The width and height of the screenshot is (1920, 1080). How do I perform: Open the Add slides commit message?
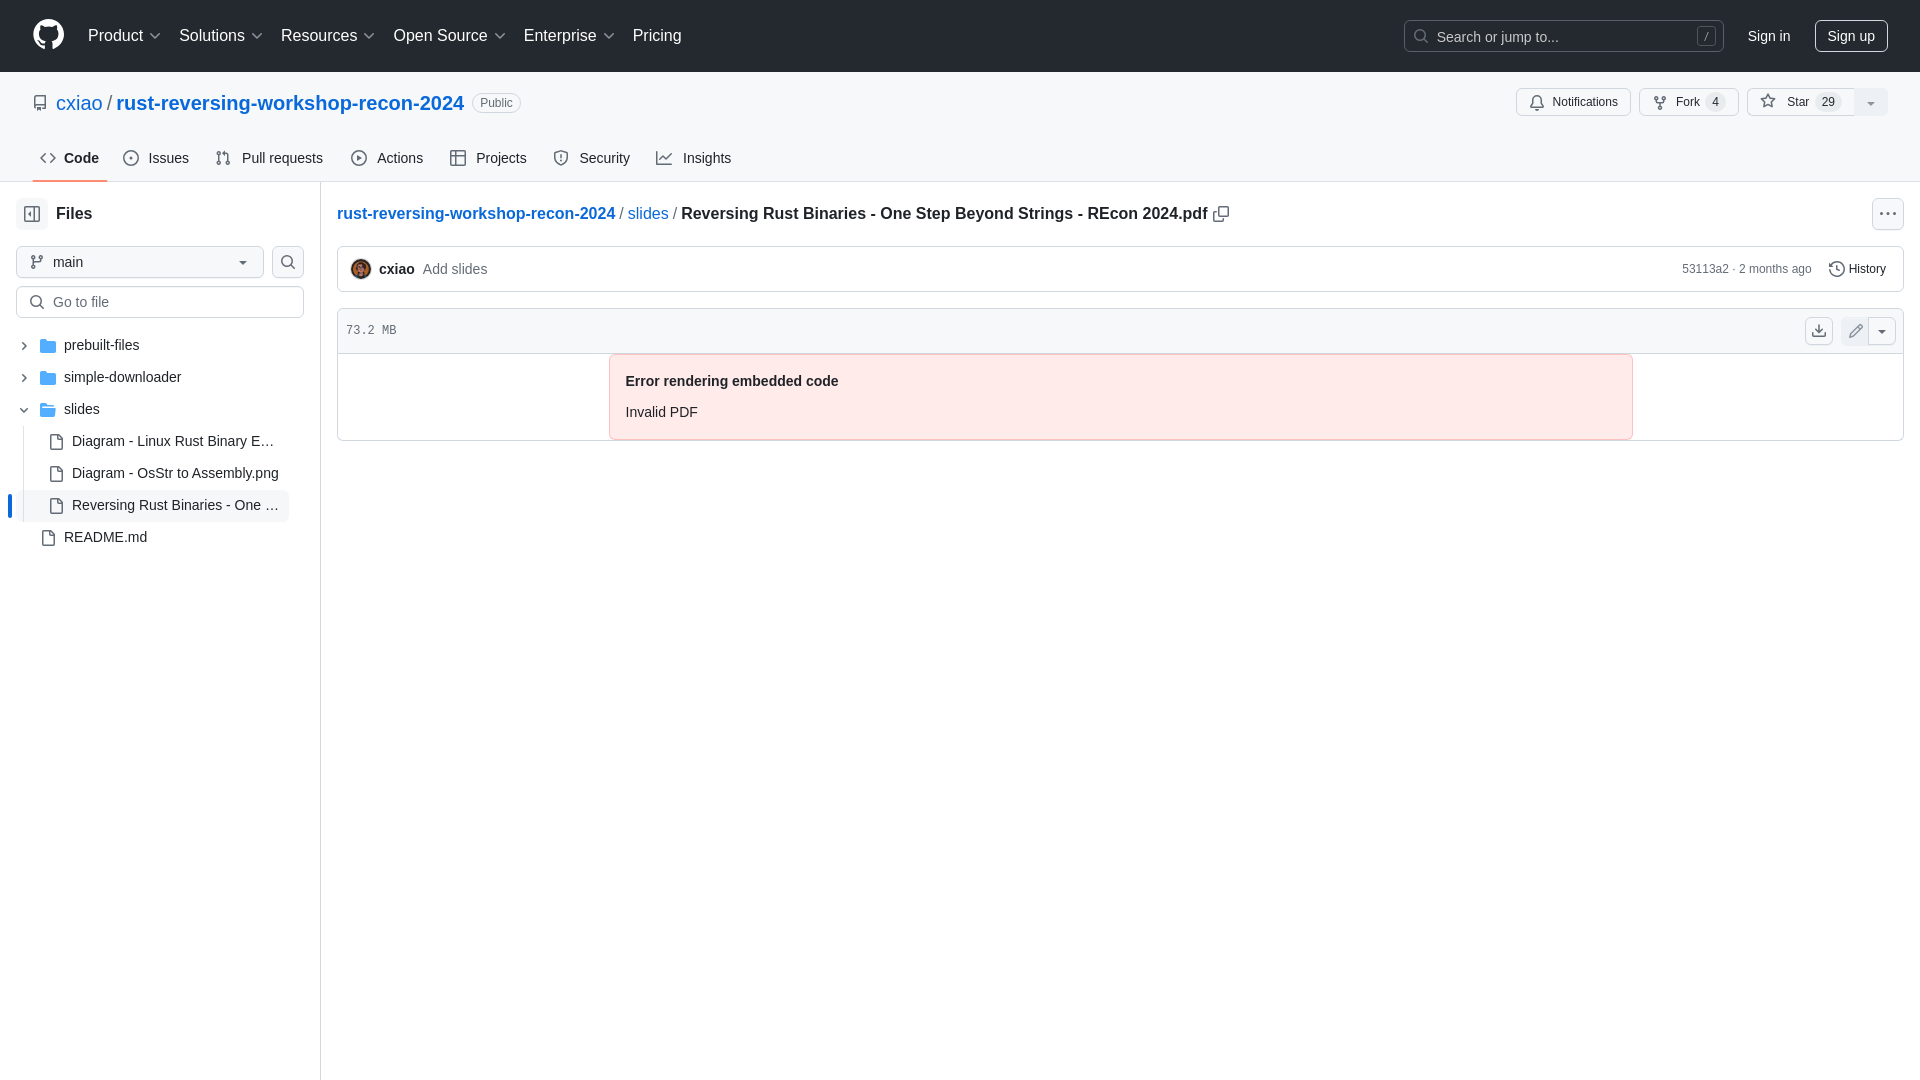tap(455, 269)
